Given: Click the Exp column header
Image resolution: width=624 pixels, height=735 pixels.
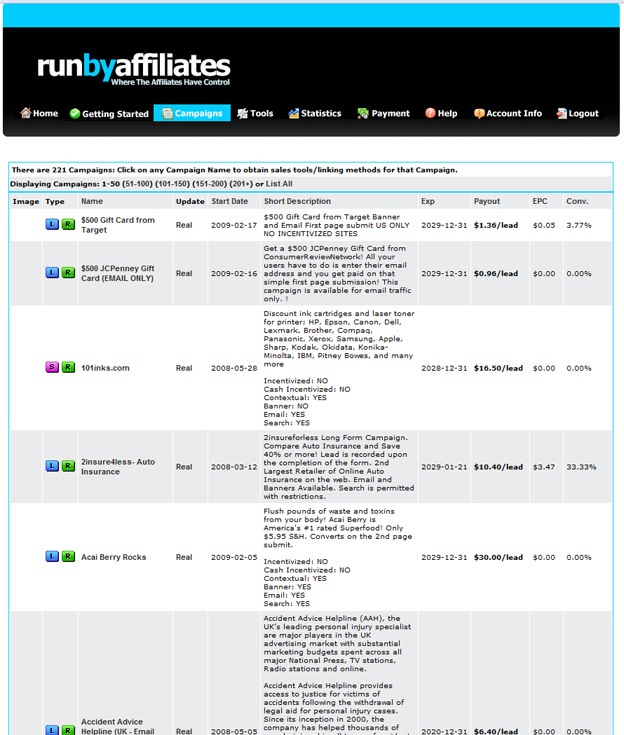Looking at the screenshot, I should click(428, 201).
